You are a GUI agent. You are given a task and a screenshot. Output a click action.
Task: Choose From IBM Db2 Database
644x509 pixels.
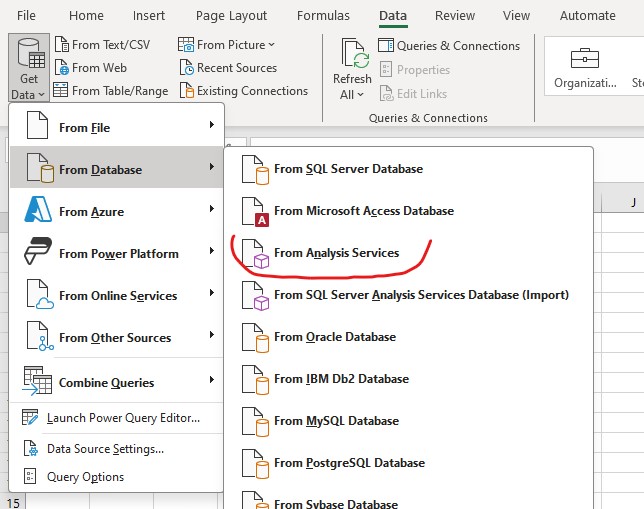[x=409, y=379]
